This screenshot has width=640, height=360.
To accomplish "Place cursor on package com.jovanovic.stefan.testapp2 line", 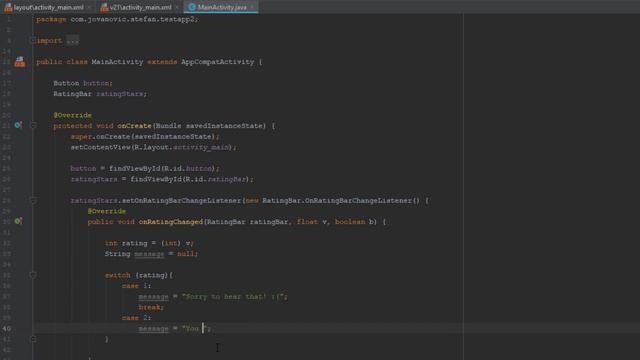I will 117,19.
